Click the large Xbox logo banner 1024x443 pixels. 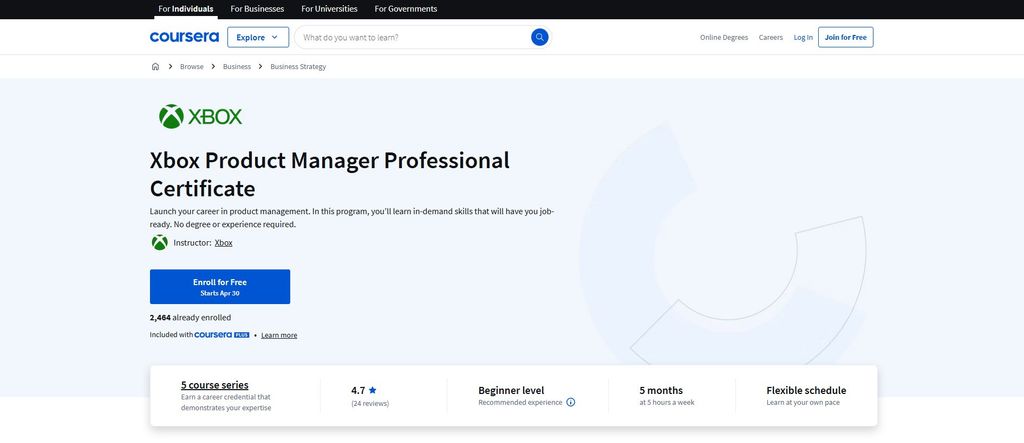point(200,116)
